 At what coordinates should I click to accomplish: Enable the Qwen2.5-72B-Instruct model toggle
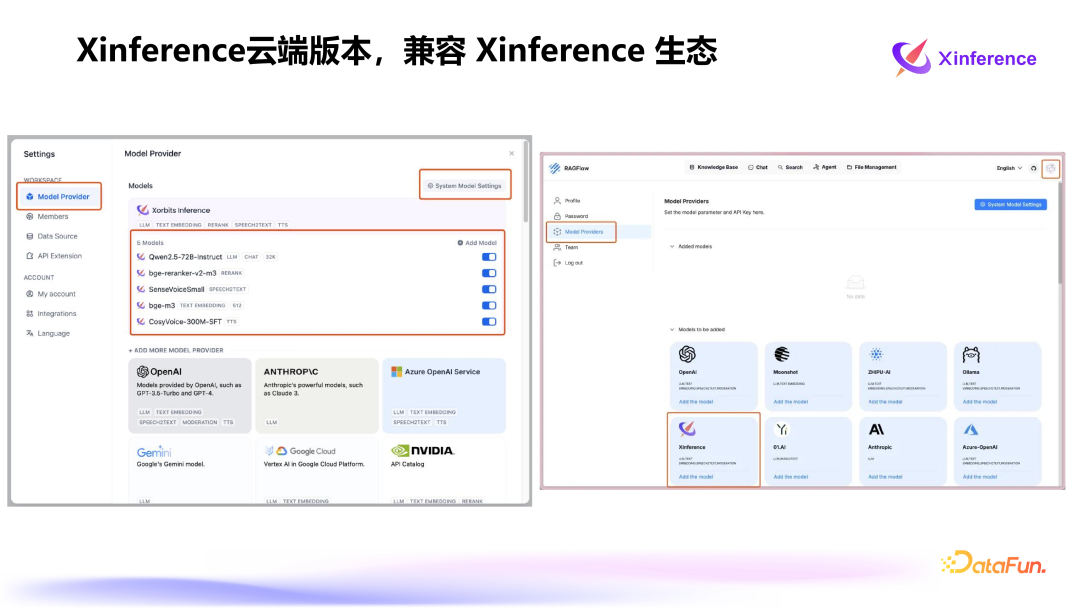pyautogui.click(x=487, y=257)
